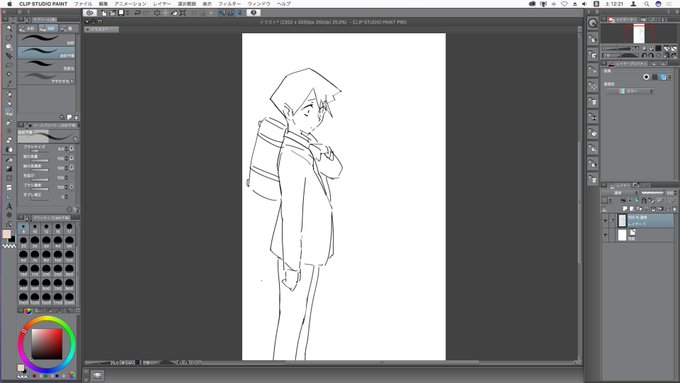Select the Fill bucket tool

tap(9, 159)
